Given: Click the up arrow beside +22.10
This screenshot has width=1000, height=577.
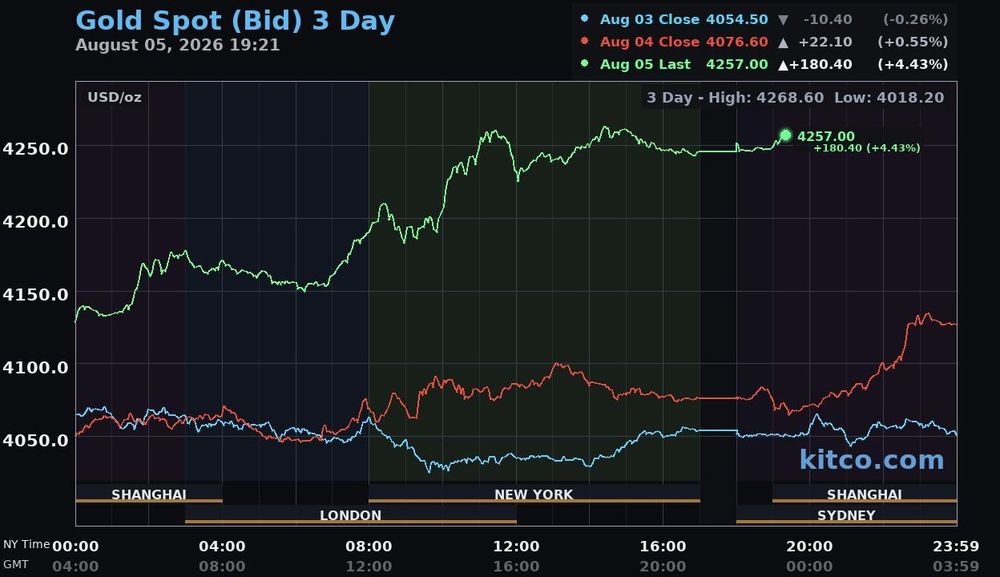Looking at the screenshot, I should (783, 43).
